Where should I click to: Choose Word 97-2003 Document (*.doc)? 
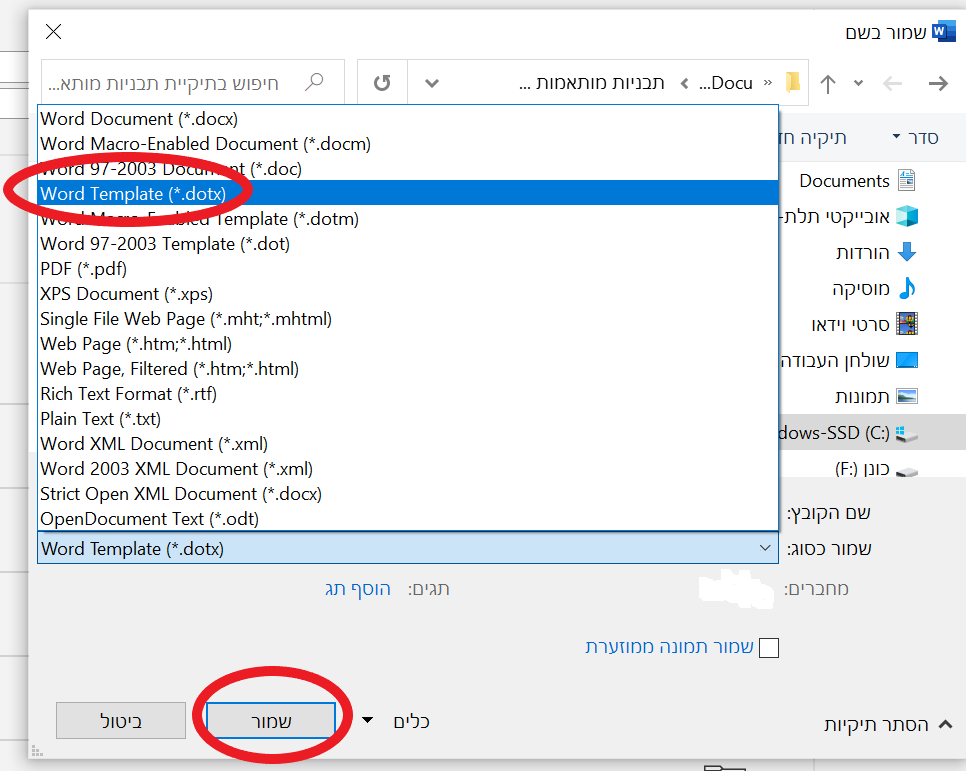(x=408, y=169)
